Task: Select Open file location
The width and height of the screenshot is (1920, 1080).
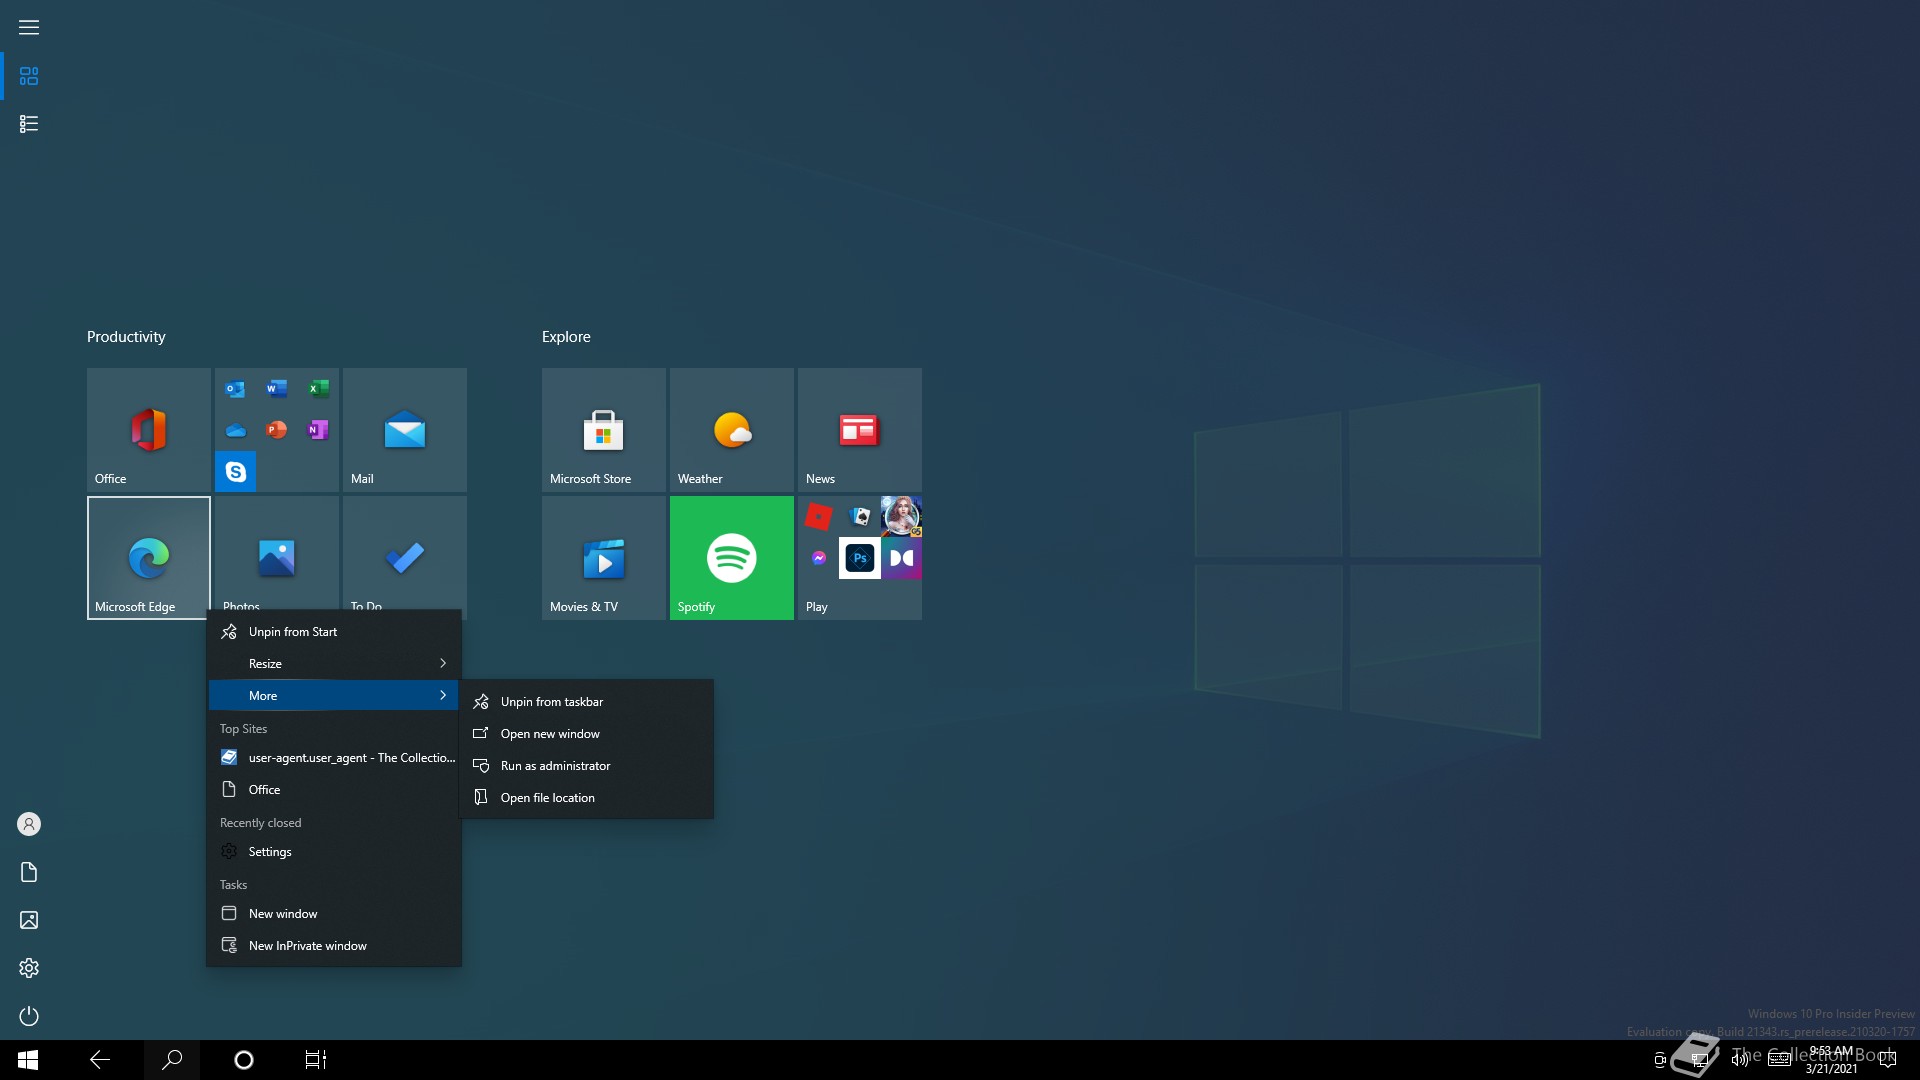Action: [586, 798]
